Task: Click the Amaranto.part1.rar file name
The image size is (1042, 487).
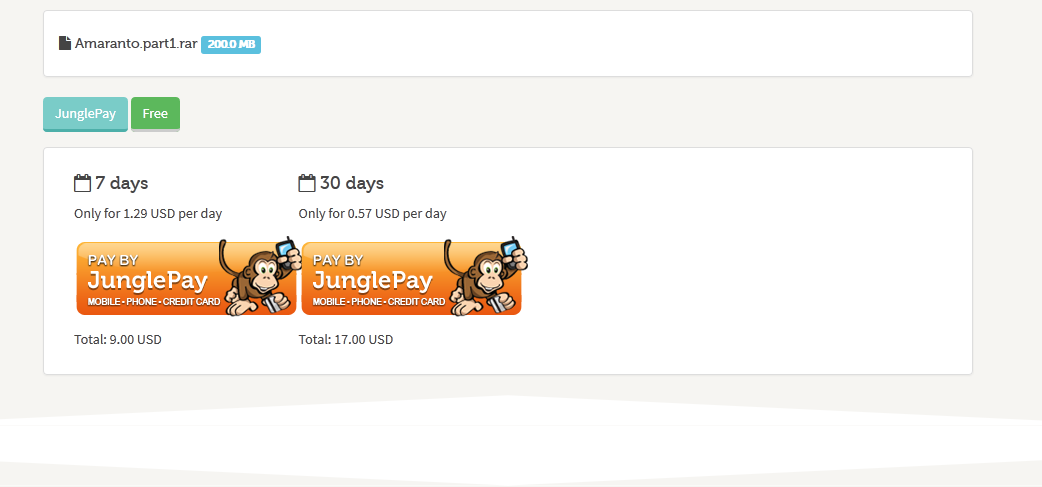Action: pos(136,45)
